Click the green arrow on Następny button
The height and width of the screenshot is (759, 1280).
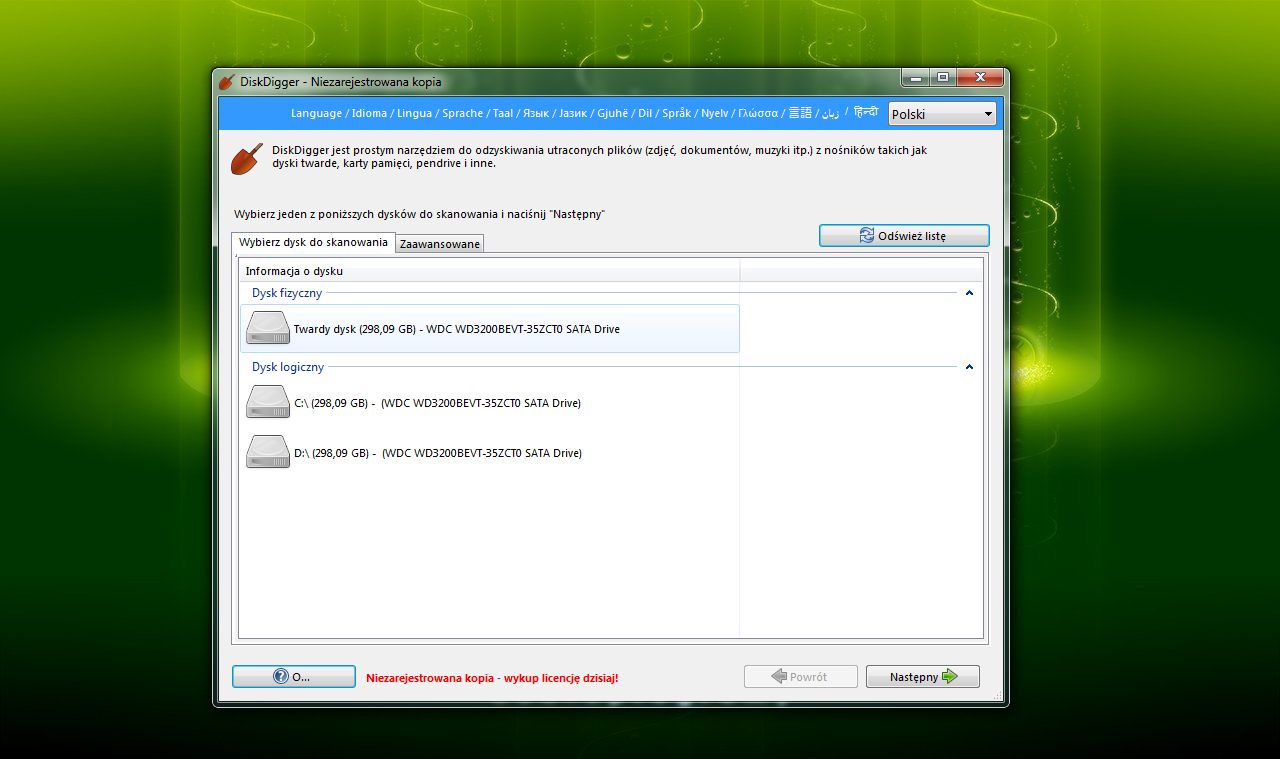point(950,677)
